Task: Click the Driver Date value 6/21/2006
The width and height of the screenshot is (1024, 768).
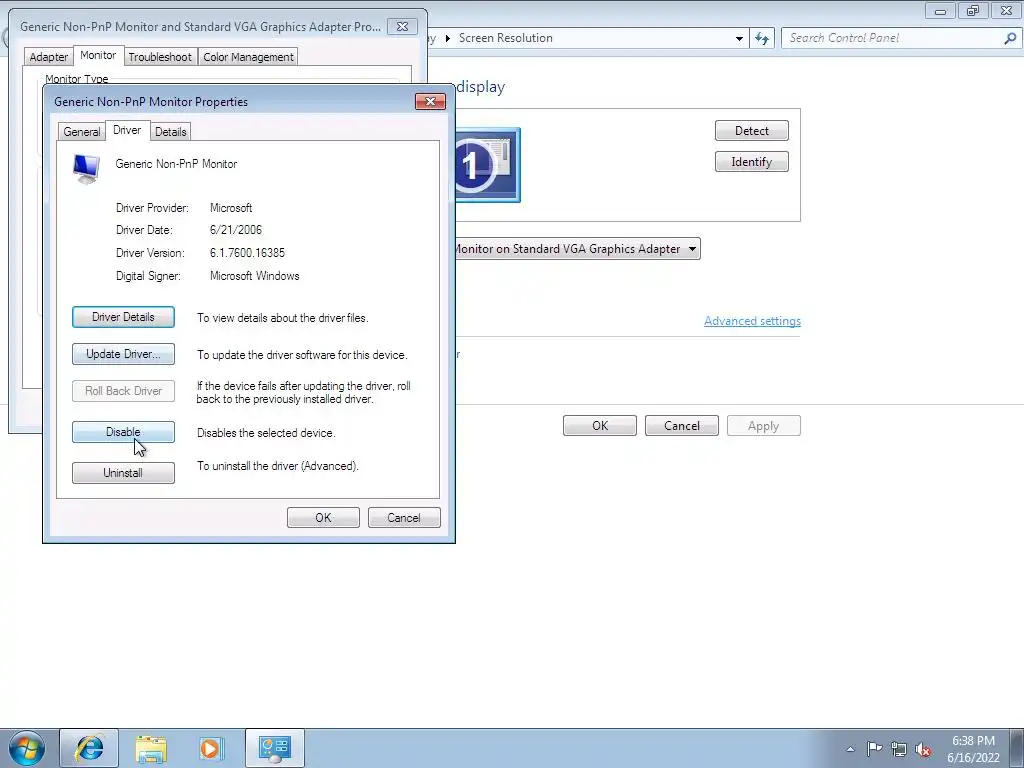Action: coord(236,230)
